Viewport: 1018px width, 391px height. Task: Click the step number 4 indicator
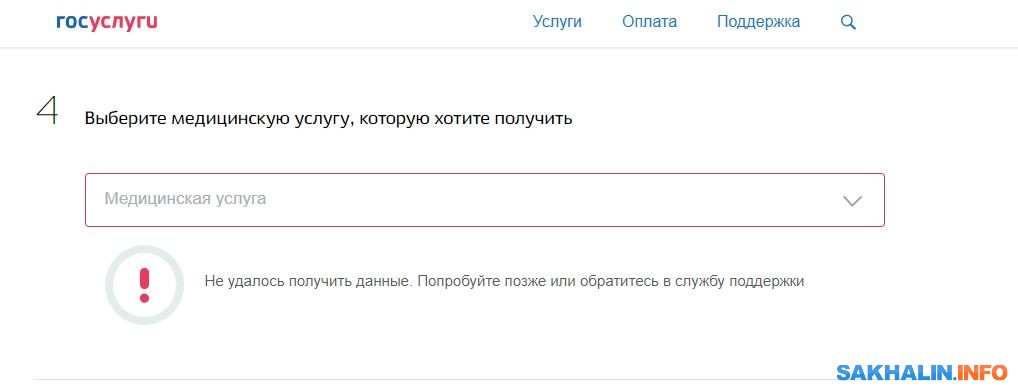[x=47, y=112]
